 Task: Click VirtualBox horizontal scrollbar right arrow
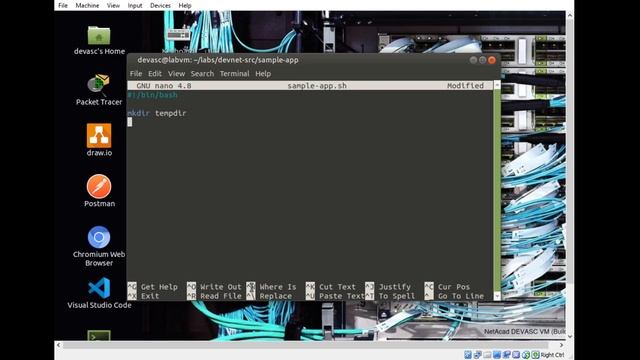click(562, 345)
